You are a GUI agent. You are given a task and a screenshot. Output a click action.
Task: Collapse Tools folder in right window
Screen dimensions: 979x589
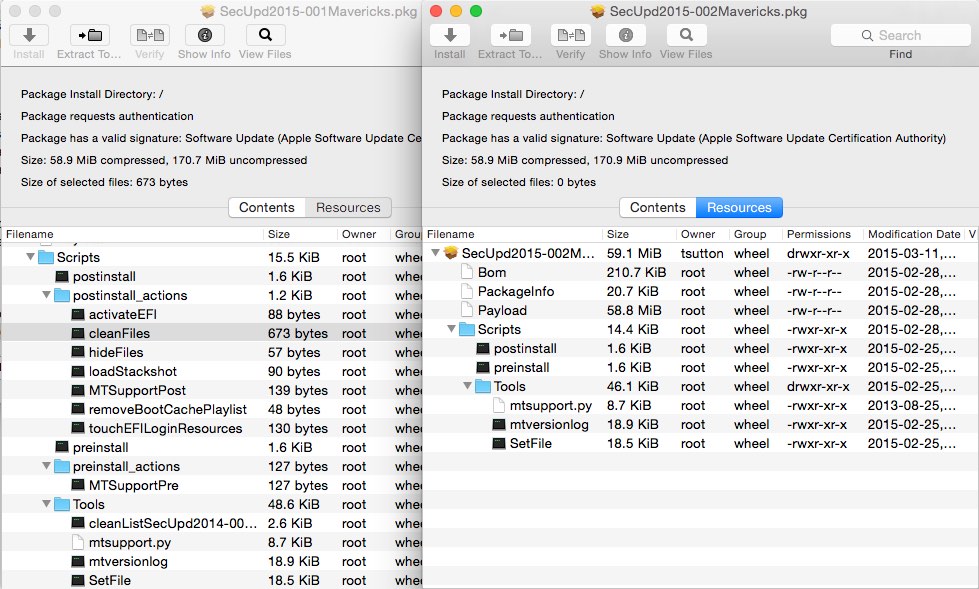coord(467,386)
